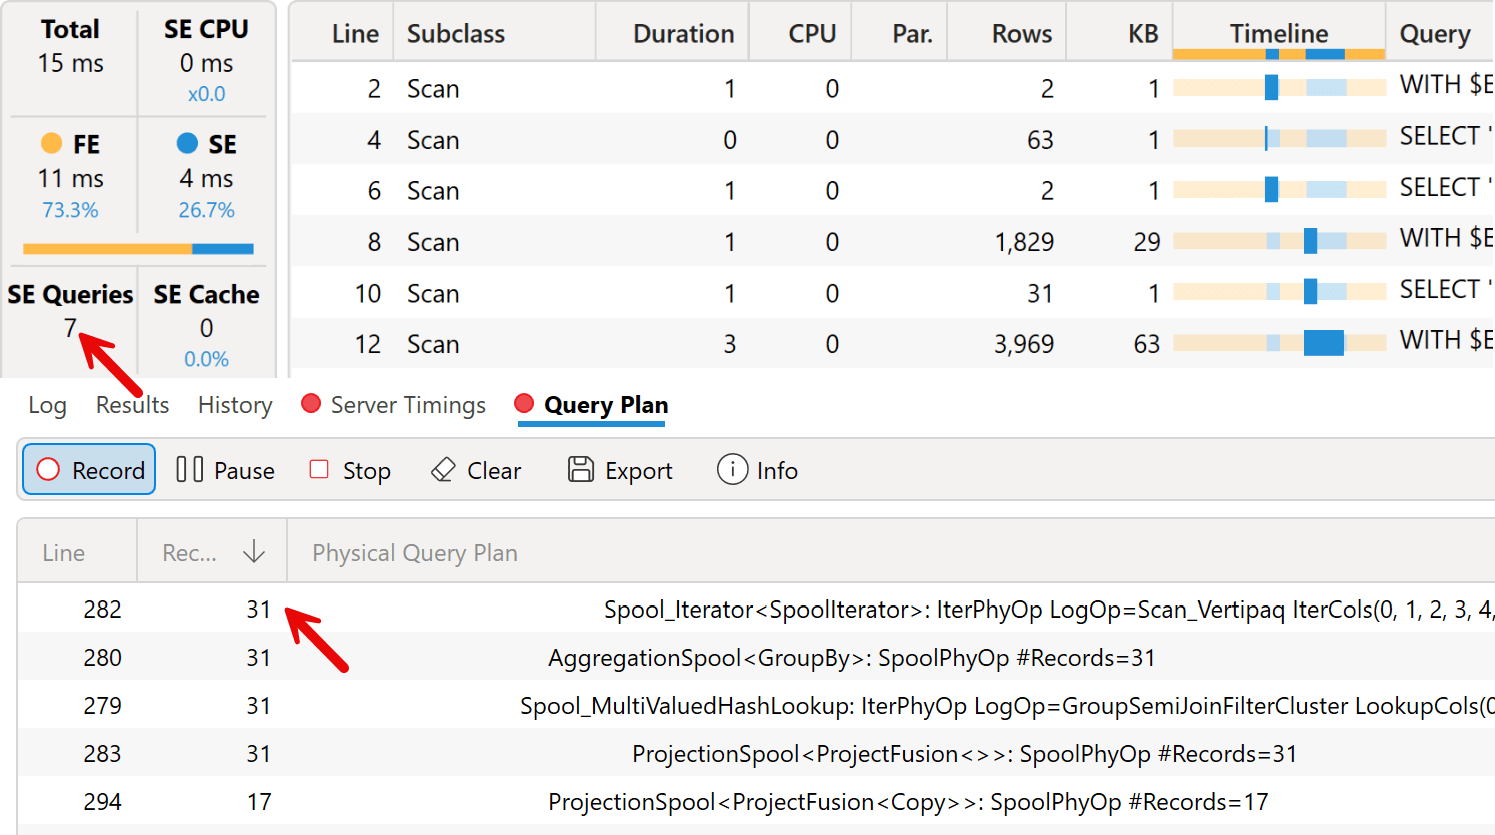The width and height of the screenshot is (1495, 835).
Task: Click the Info circle icon
Action: point(732,469)
